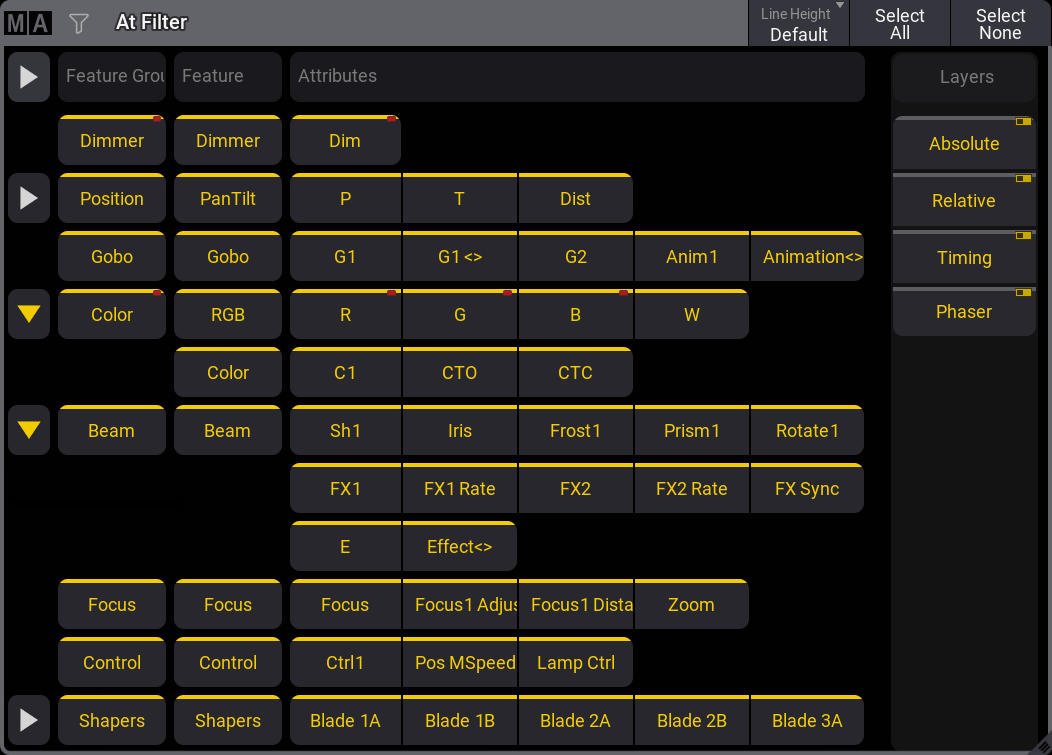Viewport: 1052px width, 755px height.
Task: Click the filter funnel icon
Action: [x=79, y=22]
